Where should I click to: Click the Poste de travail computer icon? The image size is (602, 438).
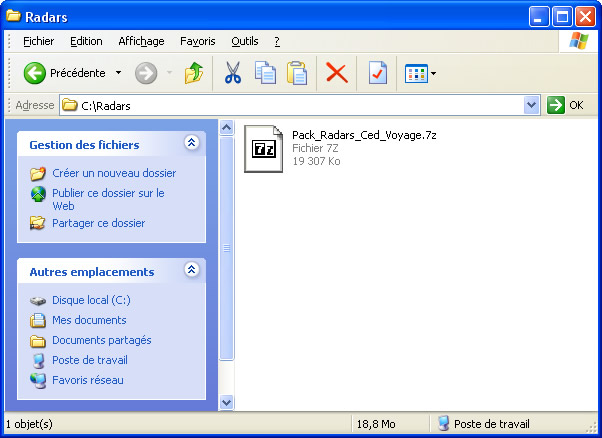pyautogui.click(x=38, y=360)
